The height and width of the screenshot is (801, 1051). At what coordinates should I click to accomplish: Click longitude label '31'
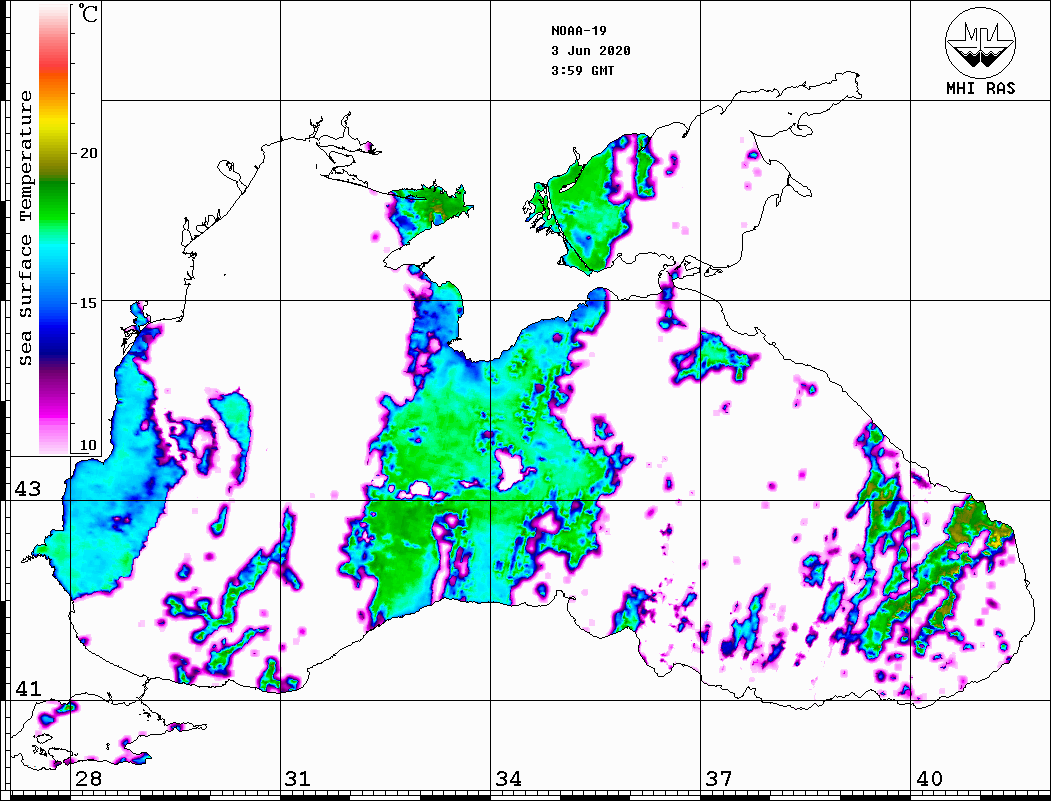click(x=298, y=778)
